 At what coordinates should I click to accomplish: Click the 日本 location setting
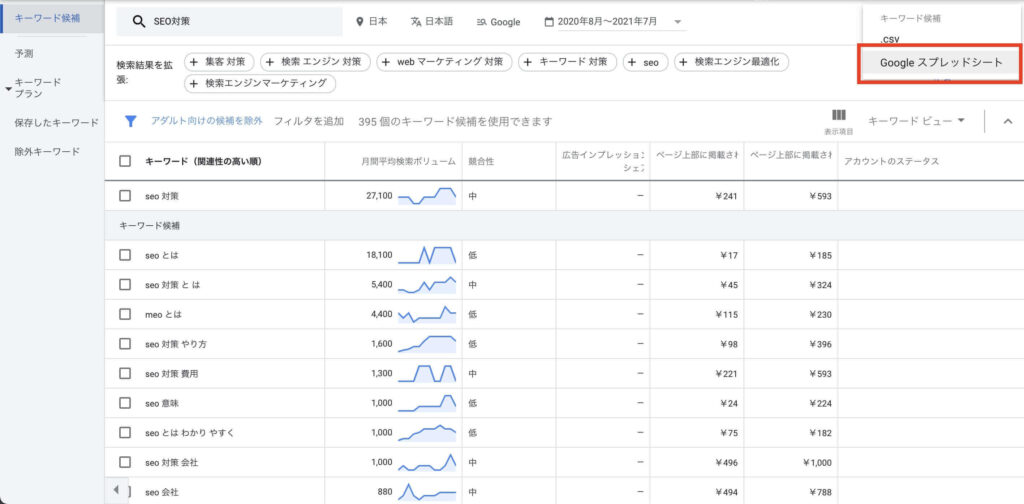point(372,22)
